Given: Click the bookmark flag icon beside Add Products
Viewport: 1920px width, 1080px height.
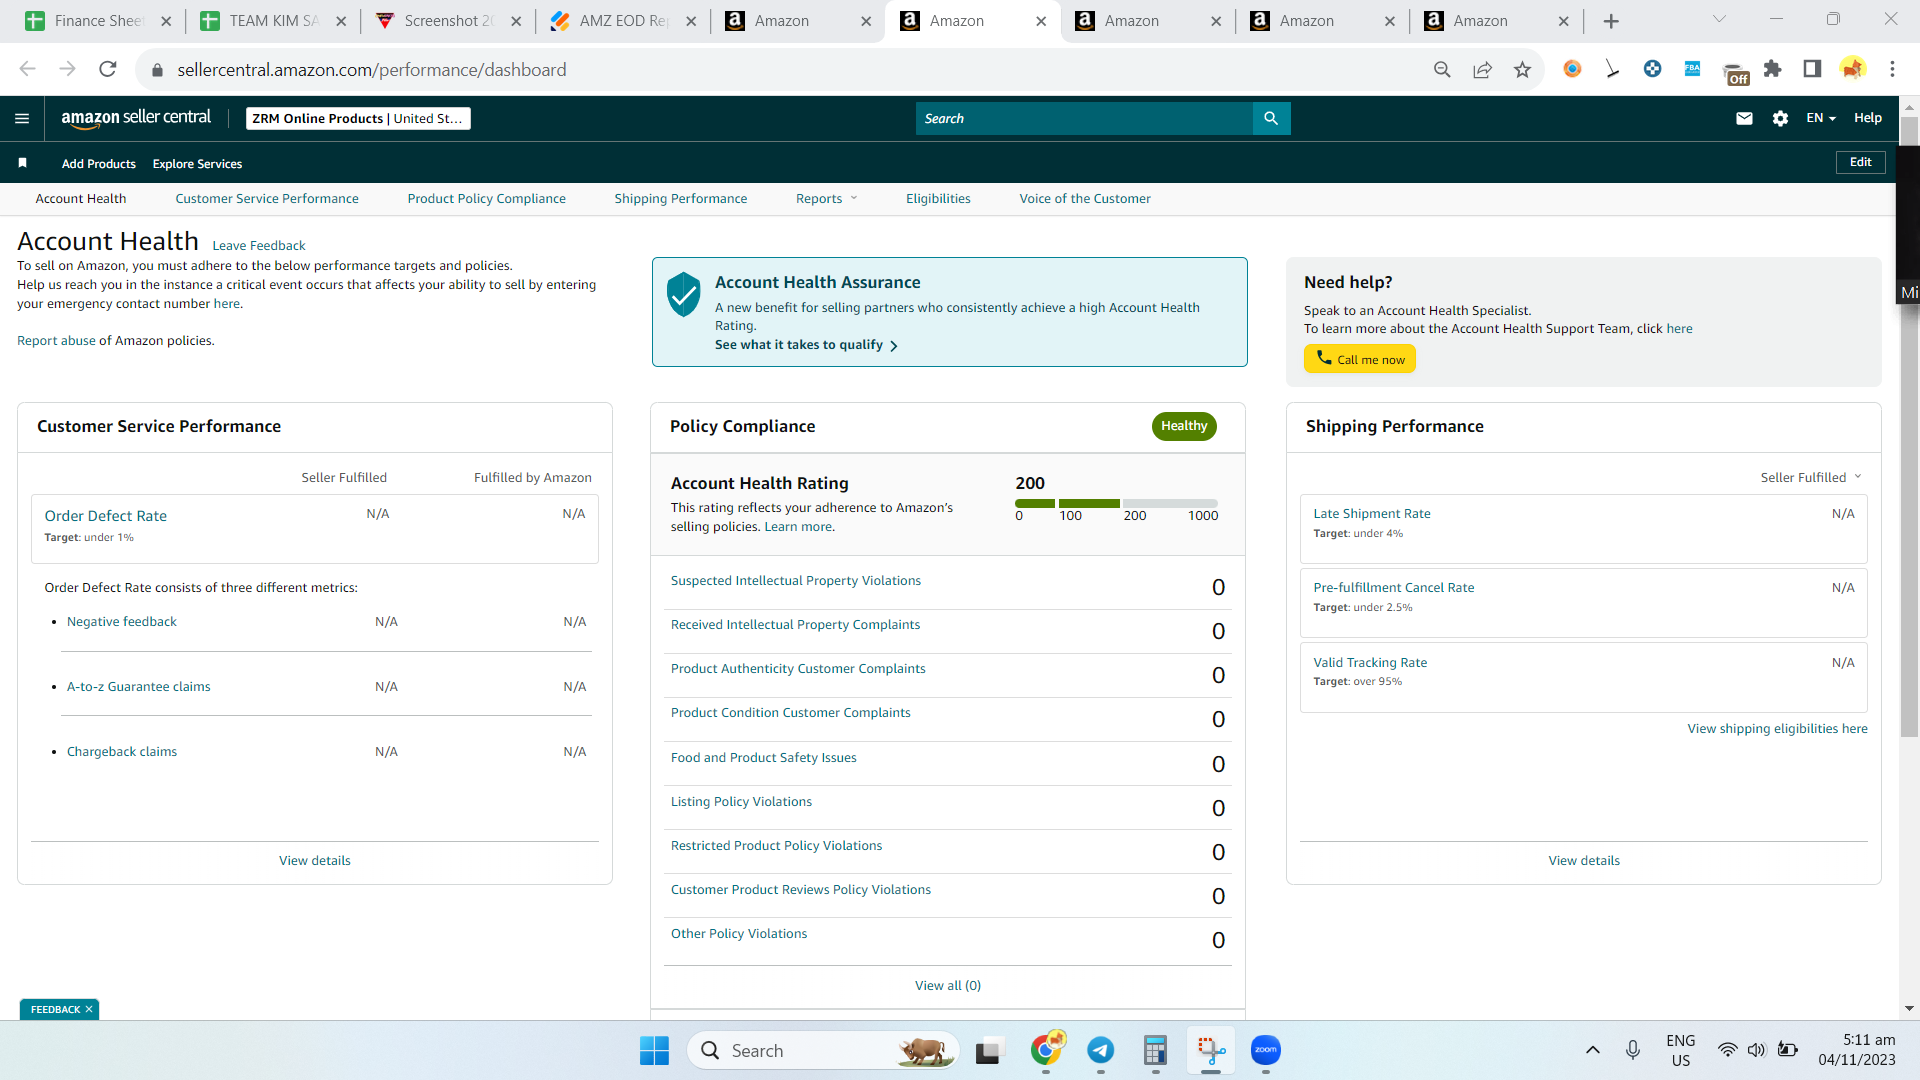Looking at the screenshot, I should pyautogui.click(x=22, y=163).
